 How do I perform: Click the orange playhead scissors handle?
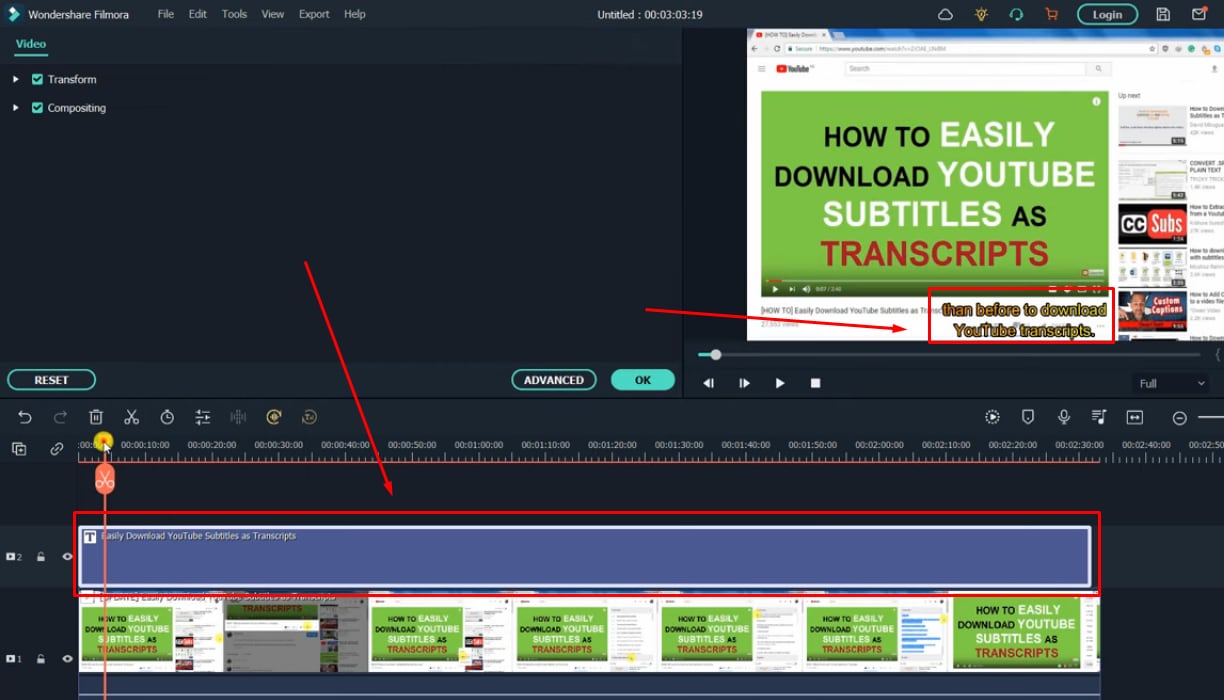pos(105,479)
